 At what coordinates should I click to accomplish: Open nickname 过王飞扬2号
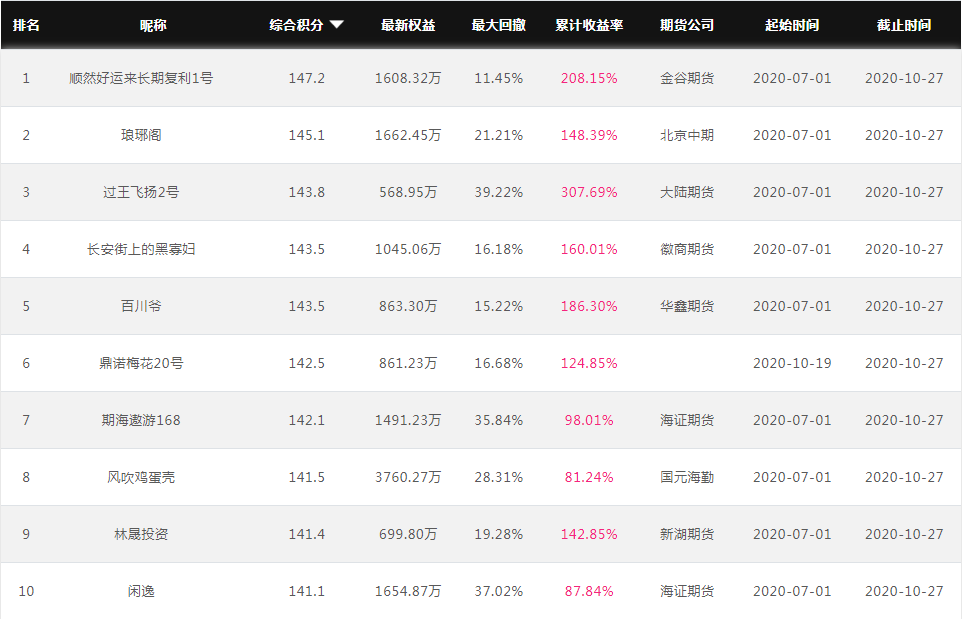pos(141,192)
